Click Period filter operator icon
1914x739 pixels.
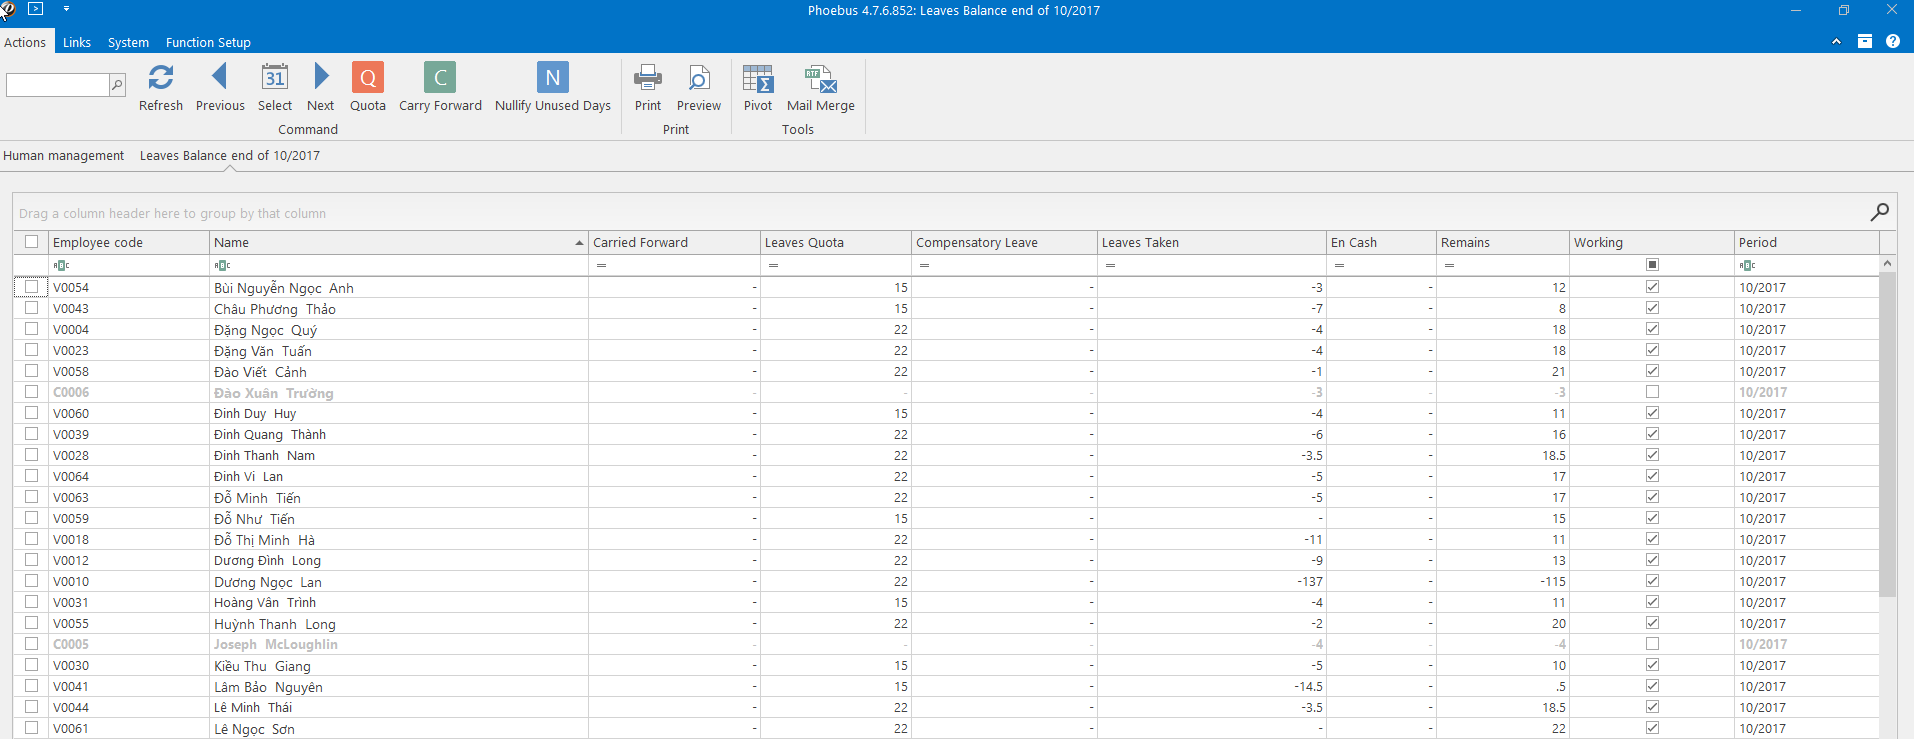click(1747, 265)
